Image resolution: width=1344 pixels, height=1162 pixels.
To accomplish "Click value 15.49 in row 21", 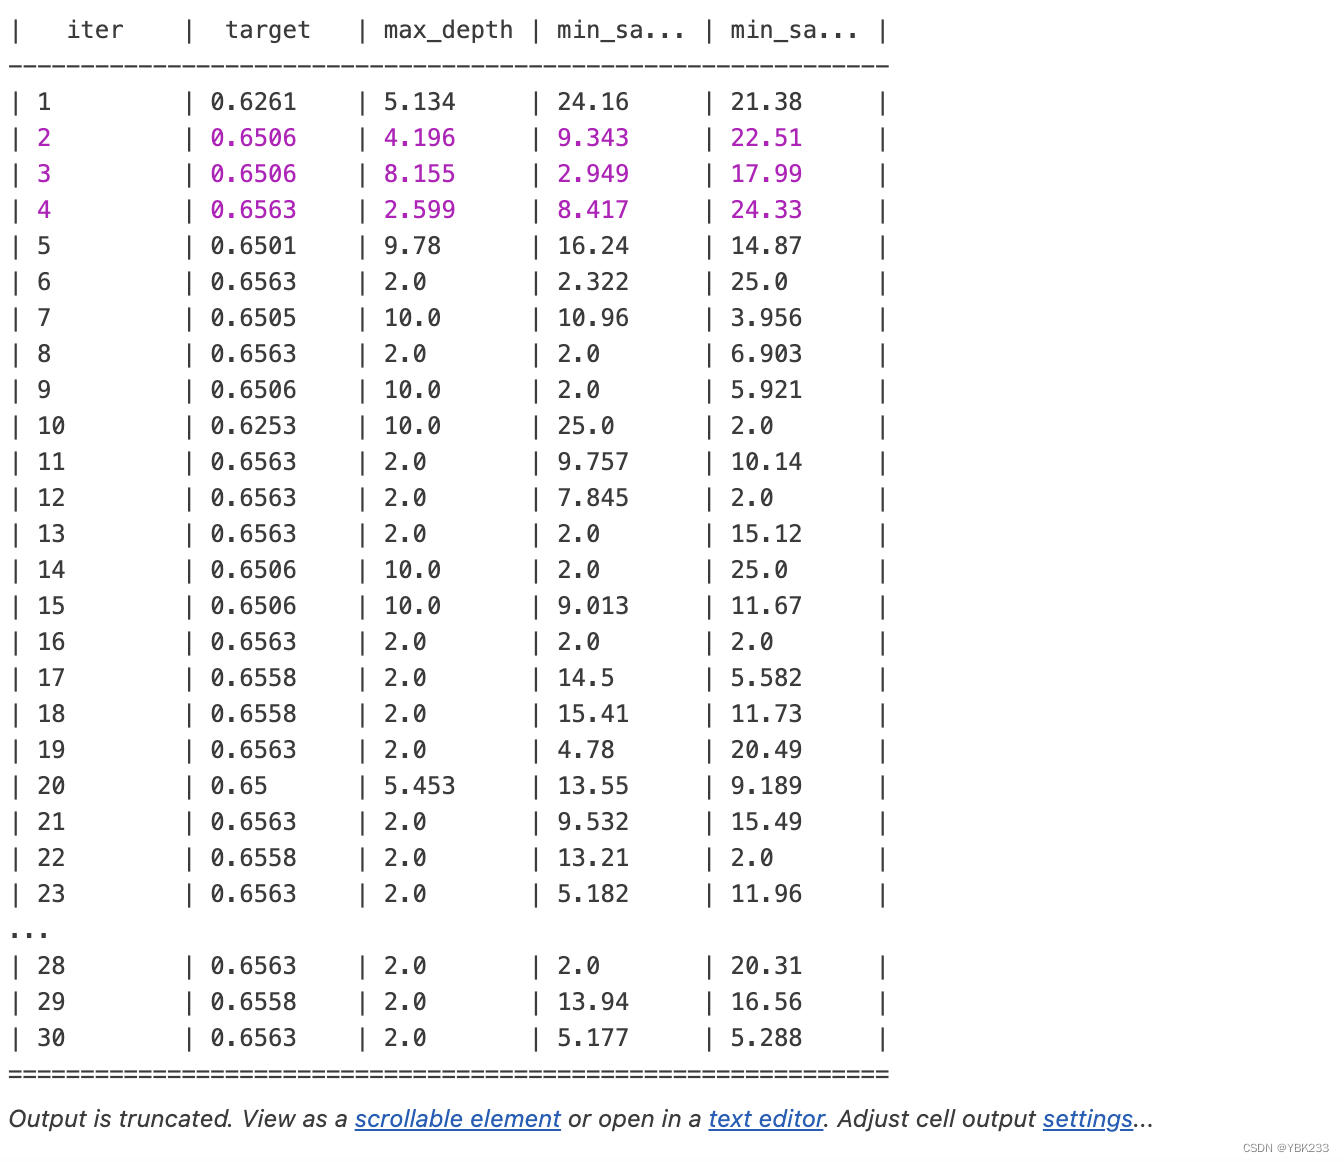I will pos(766,822).
